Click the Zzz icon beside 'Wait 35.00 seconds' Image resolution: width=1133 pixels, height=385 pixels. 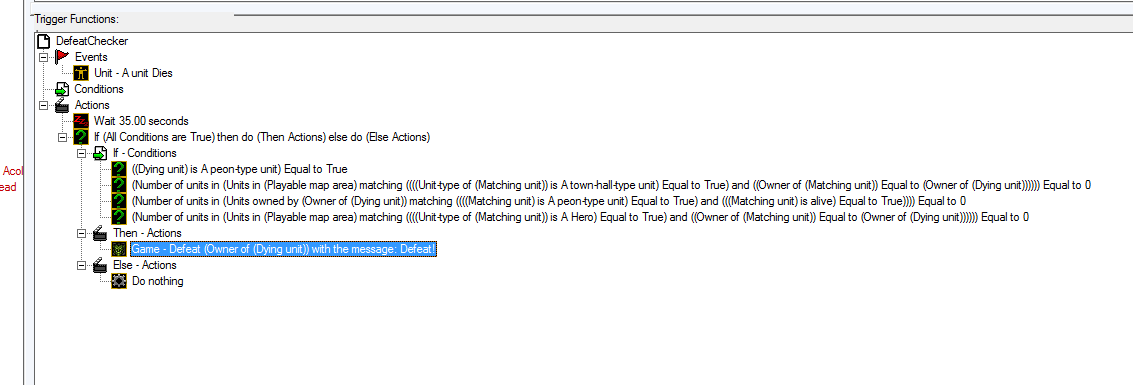82,121
